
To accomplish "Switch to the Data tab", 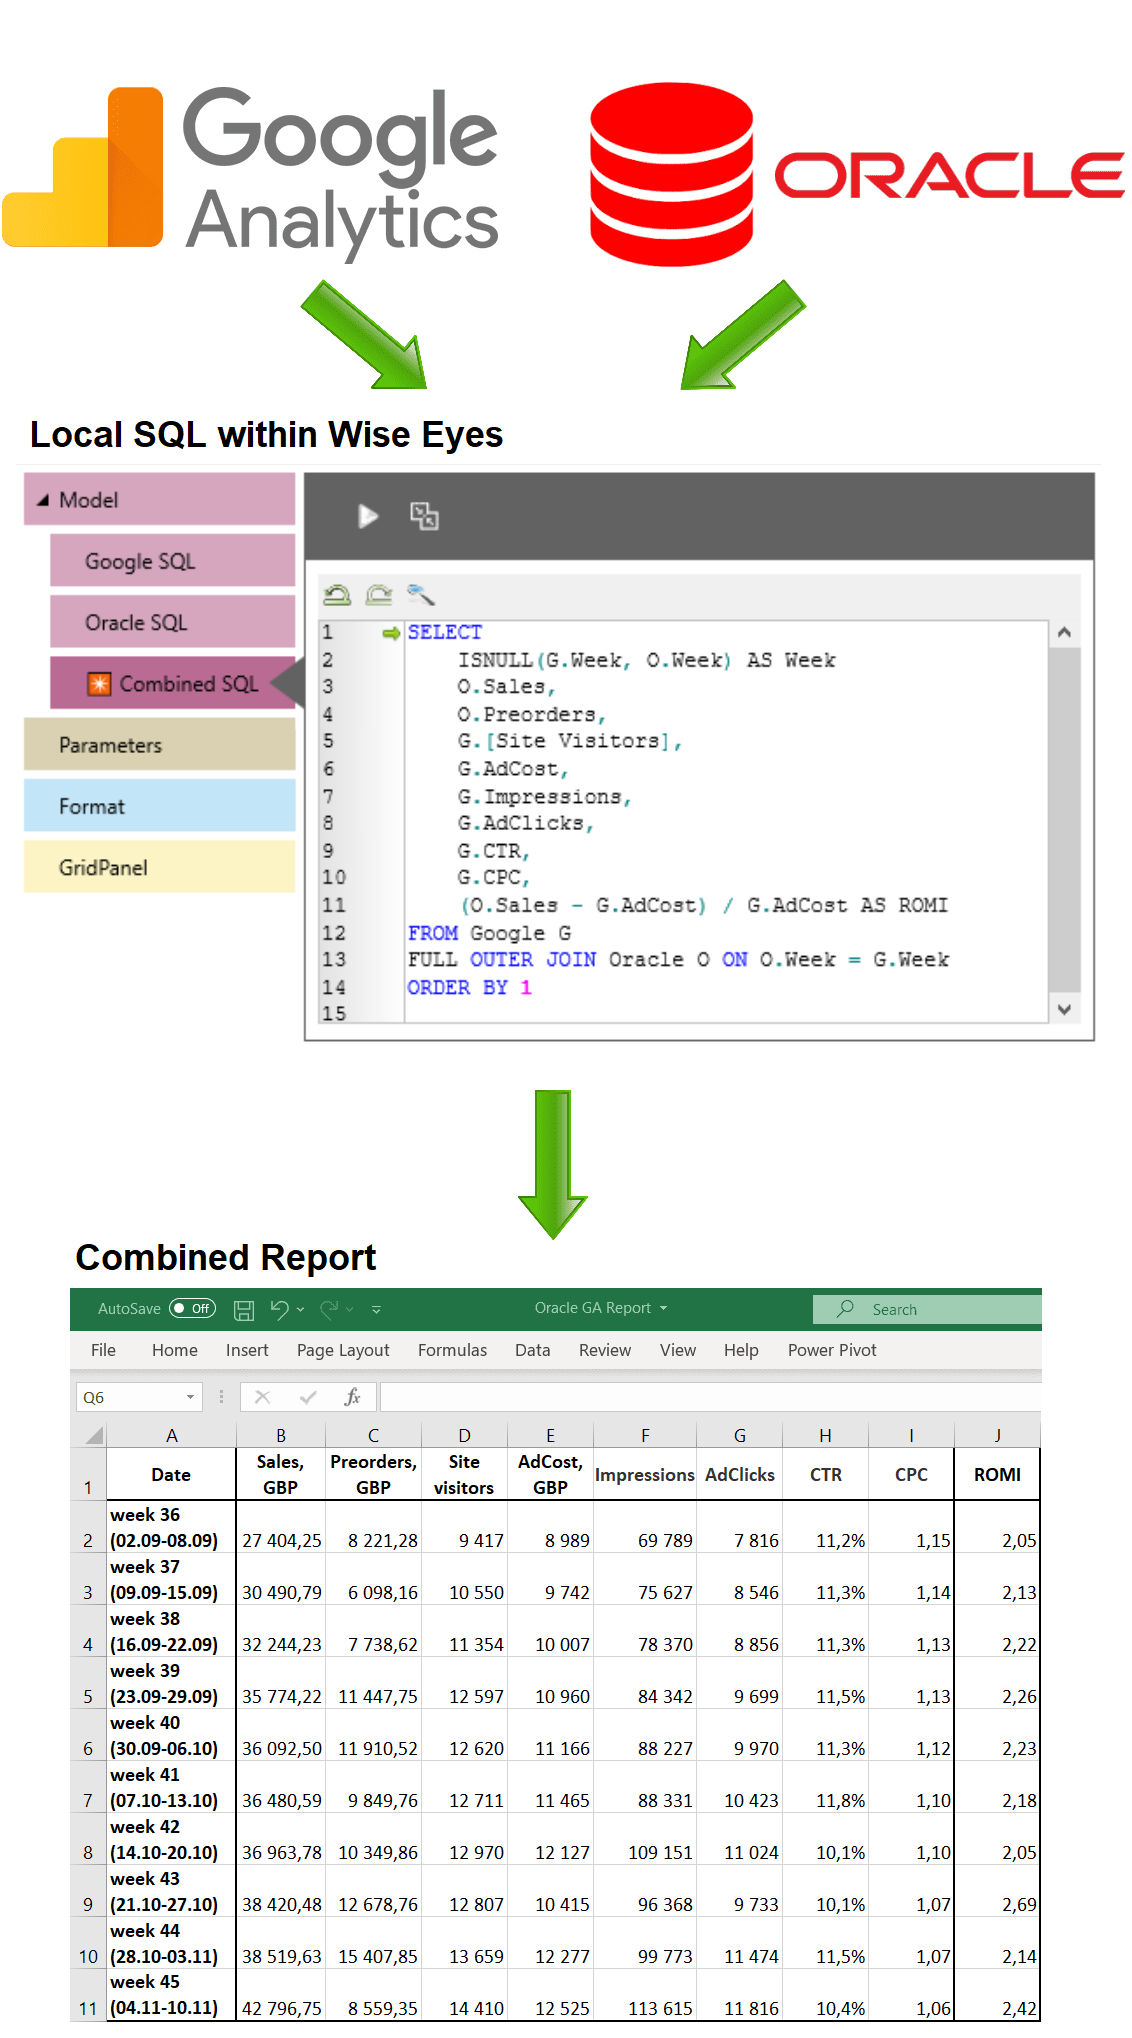I will tap(533, 1350).
